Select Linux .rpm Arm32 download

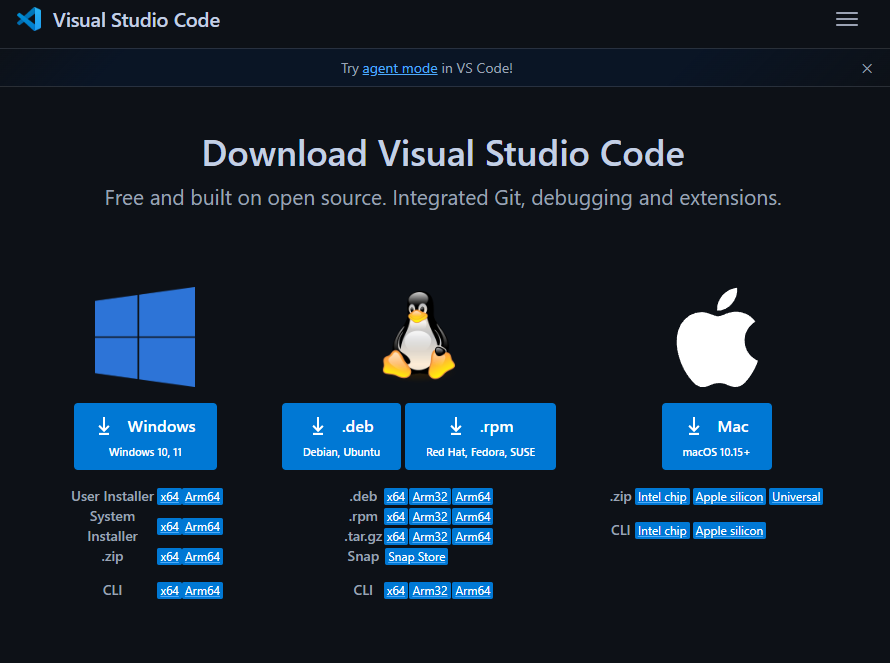430,517
